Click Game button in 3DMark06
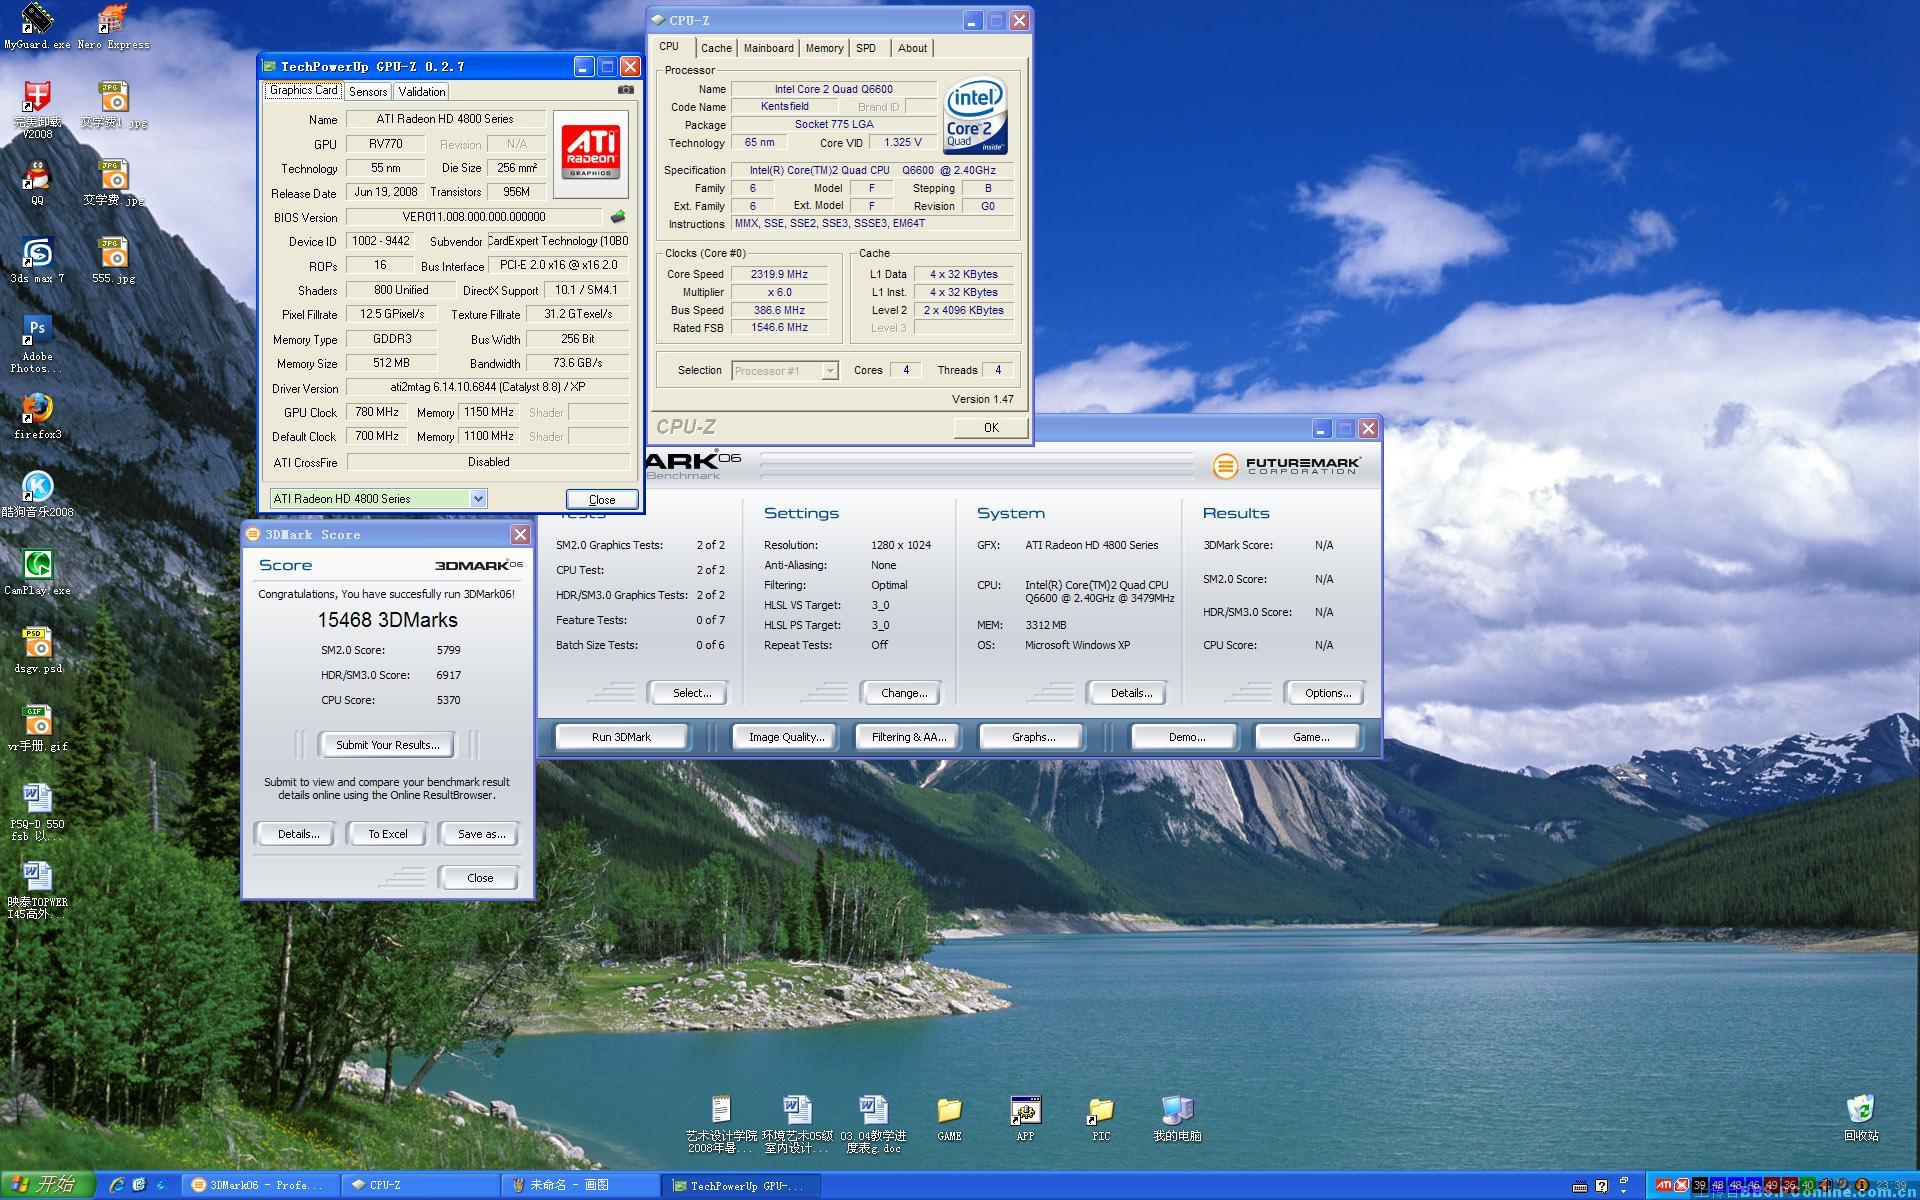This screenshot has height=1200, width=1920. click(1310, 737)
